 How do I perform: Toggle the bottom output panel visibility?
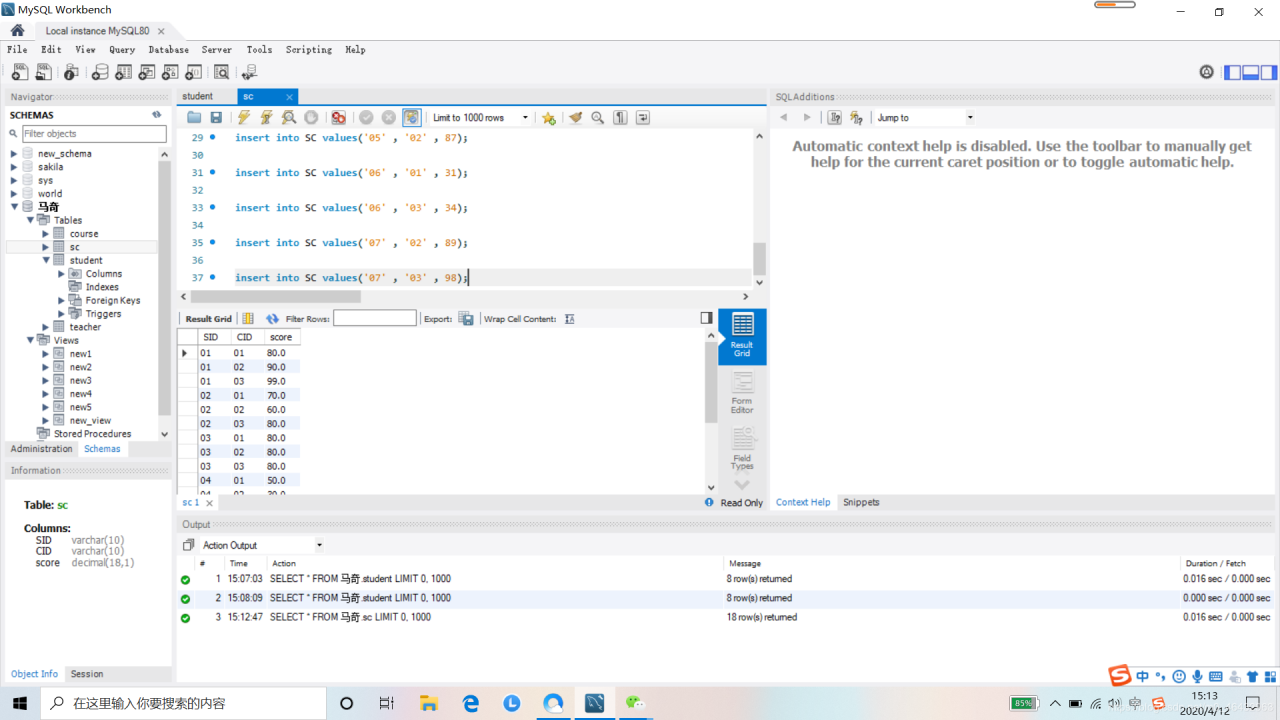[1251, 72]
